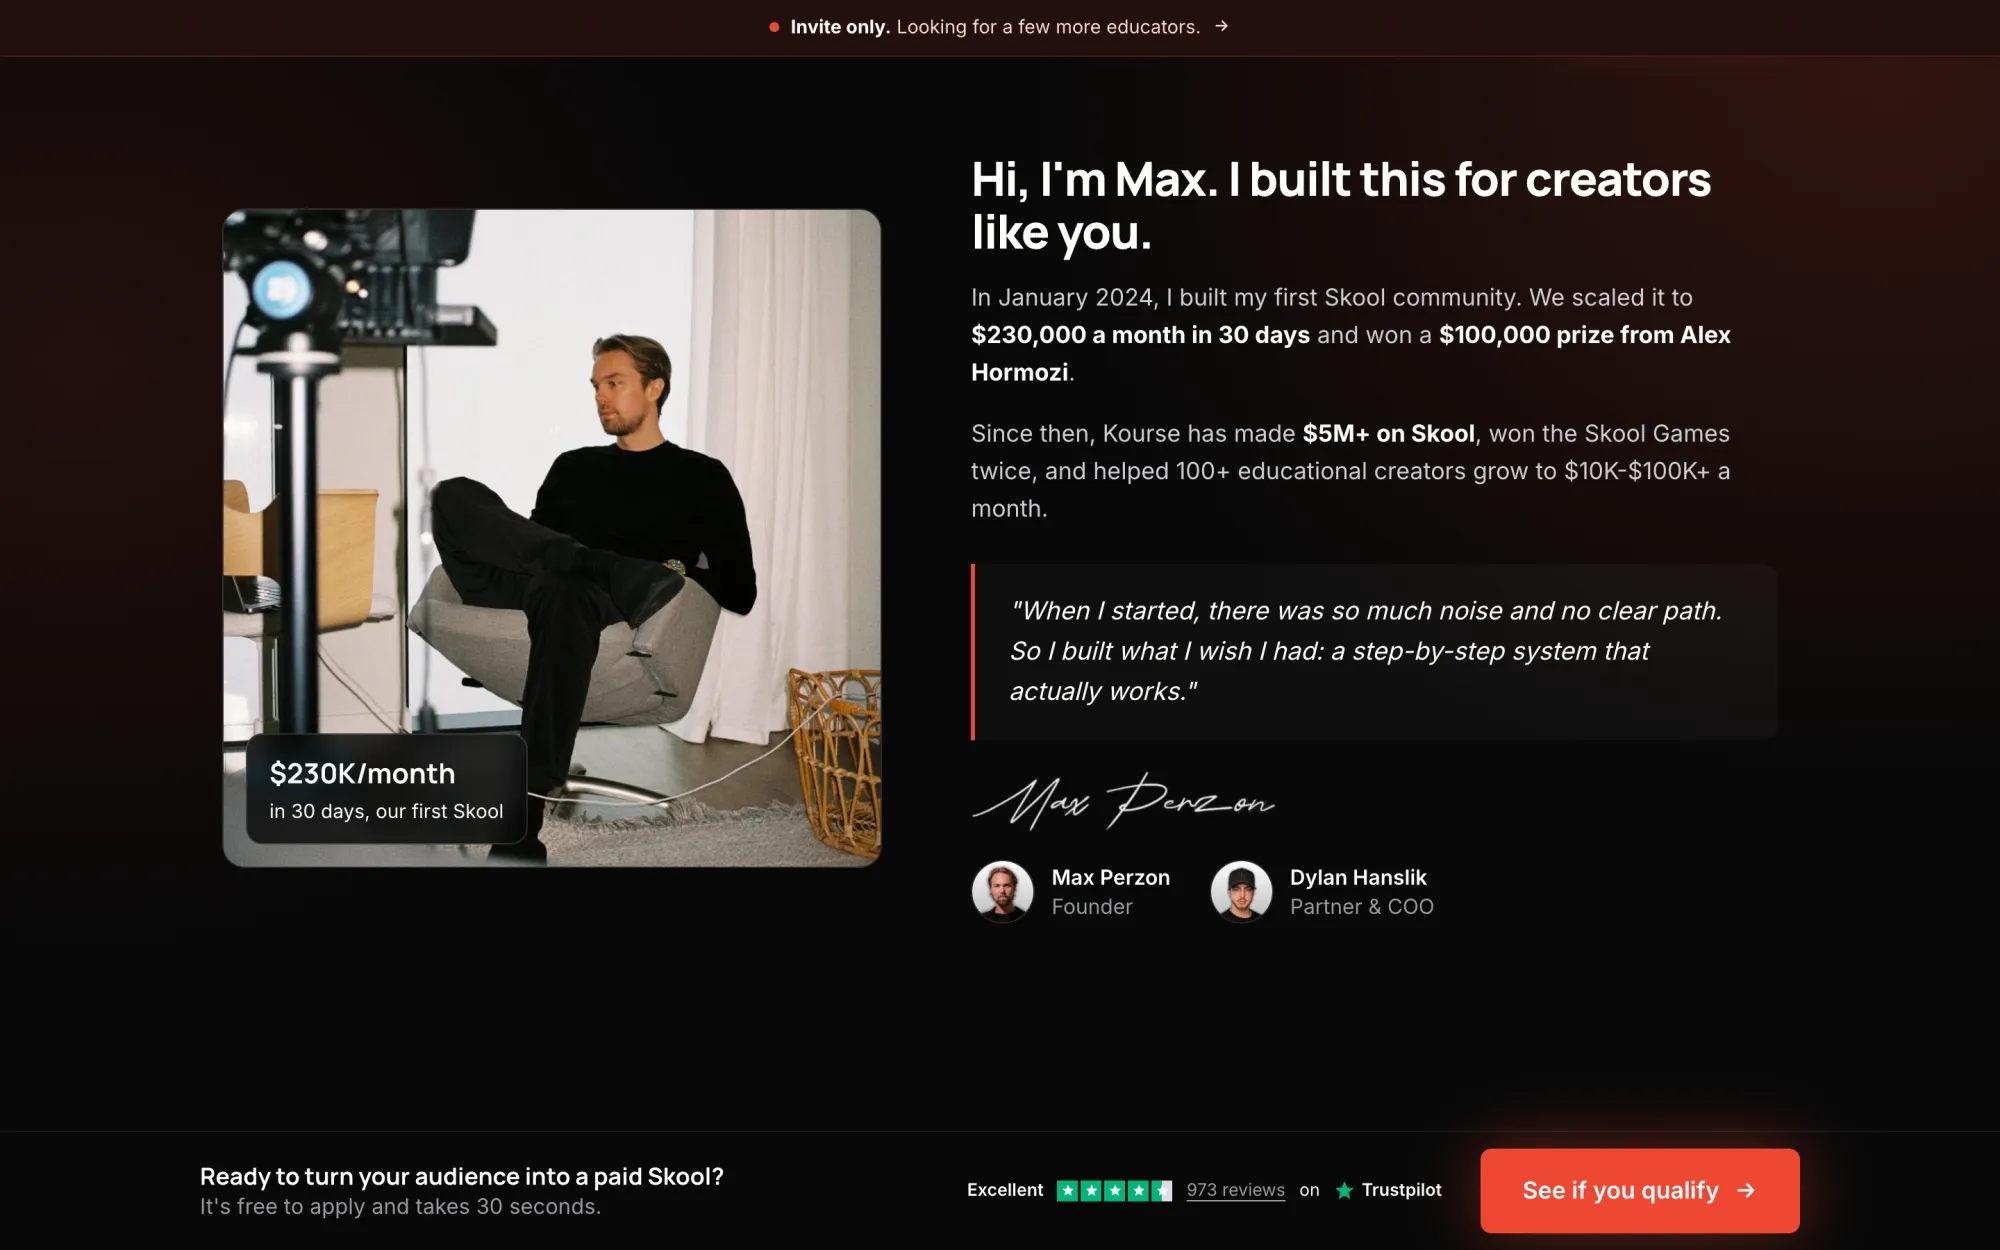Click the '$230K/month' badge on the photo
Viewport: 2000px width, 1250px height.
[386, 789]
